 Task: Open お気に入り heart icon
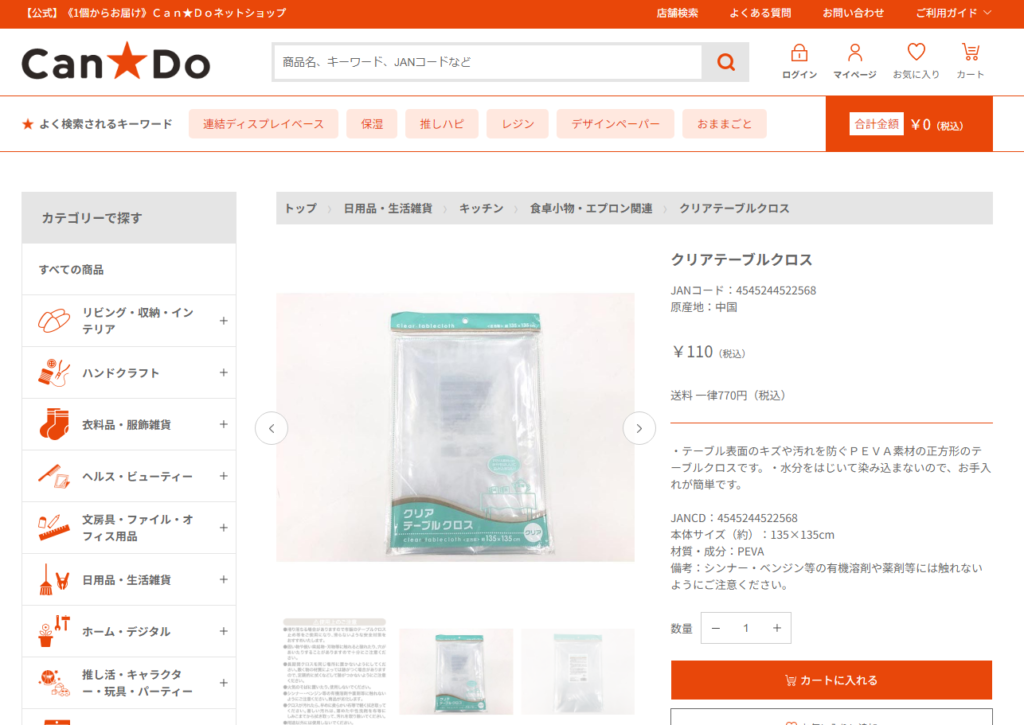tap(916, 52)
